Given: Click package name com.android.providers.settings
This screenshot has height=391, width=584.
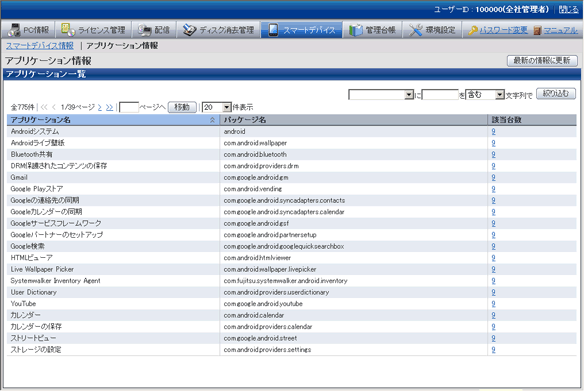Looking at the screenshot, I should point(267,349).
